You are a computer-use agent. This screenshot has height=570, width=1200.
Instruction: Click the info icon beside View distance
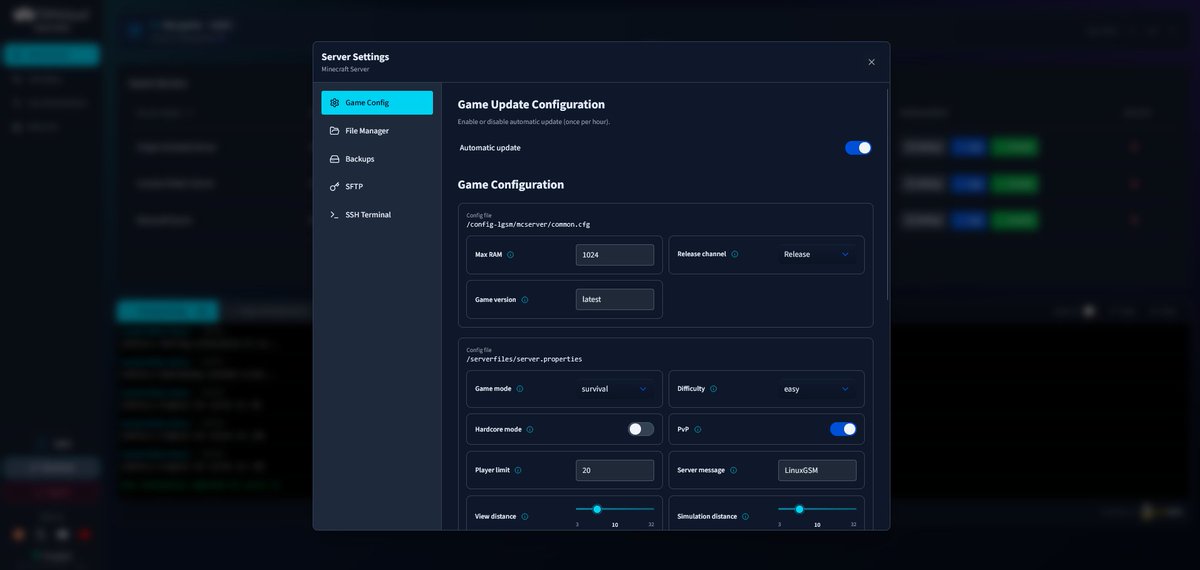pos(525,517)
